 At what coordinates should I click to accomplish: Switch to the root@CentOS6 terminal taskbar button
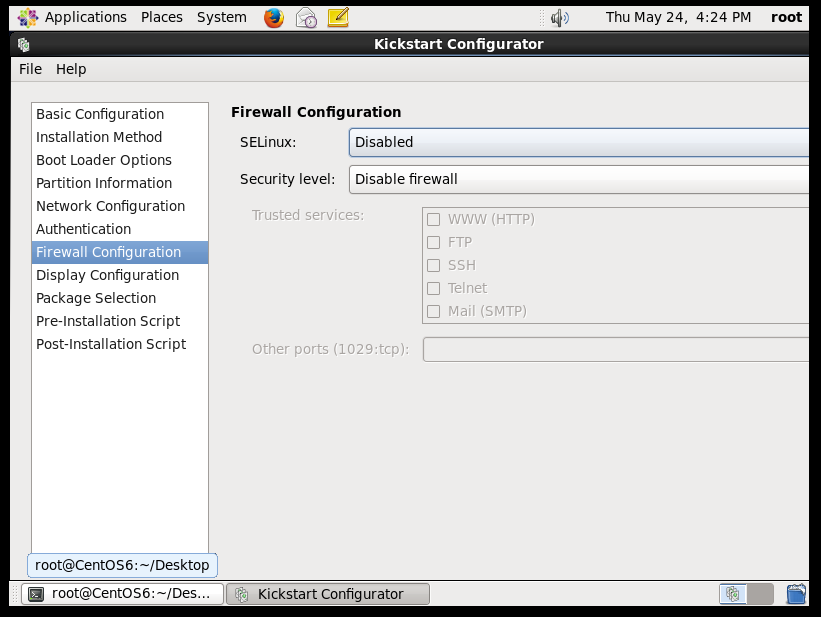click(x=123, y=594)
